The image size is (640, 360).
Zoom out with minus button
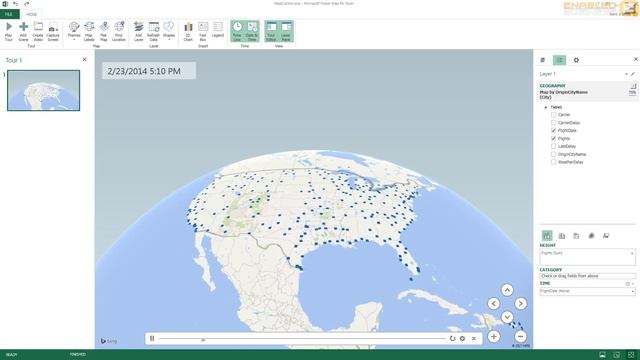520,337
